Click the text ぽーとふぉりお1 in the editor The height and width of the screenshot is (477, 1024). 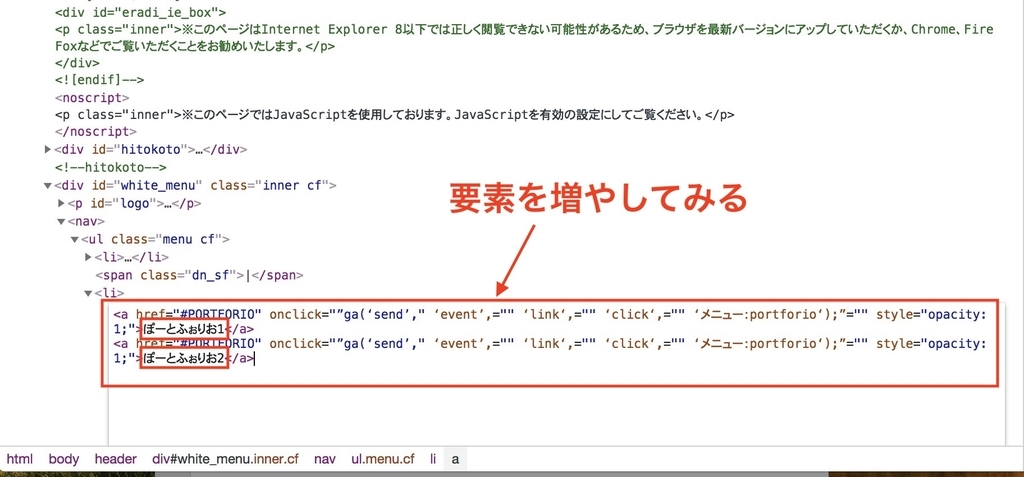[184, 329]
